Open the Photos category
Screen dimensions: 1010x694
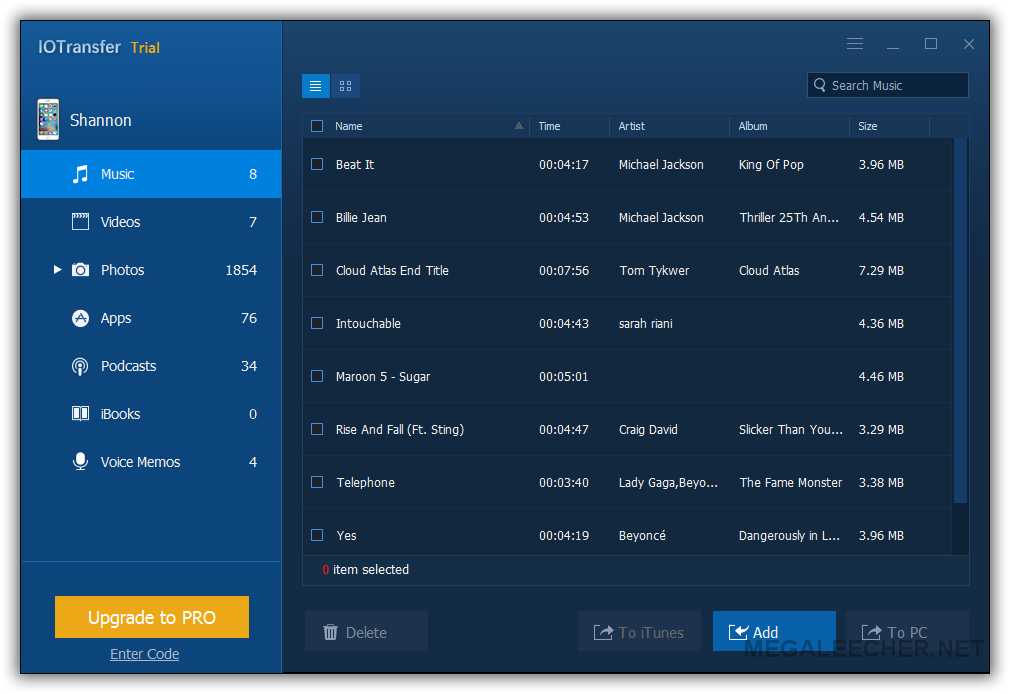pyautogui.click(x=151, y=270)
